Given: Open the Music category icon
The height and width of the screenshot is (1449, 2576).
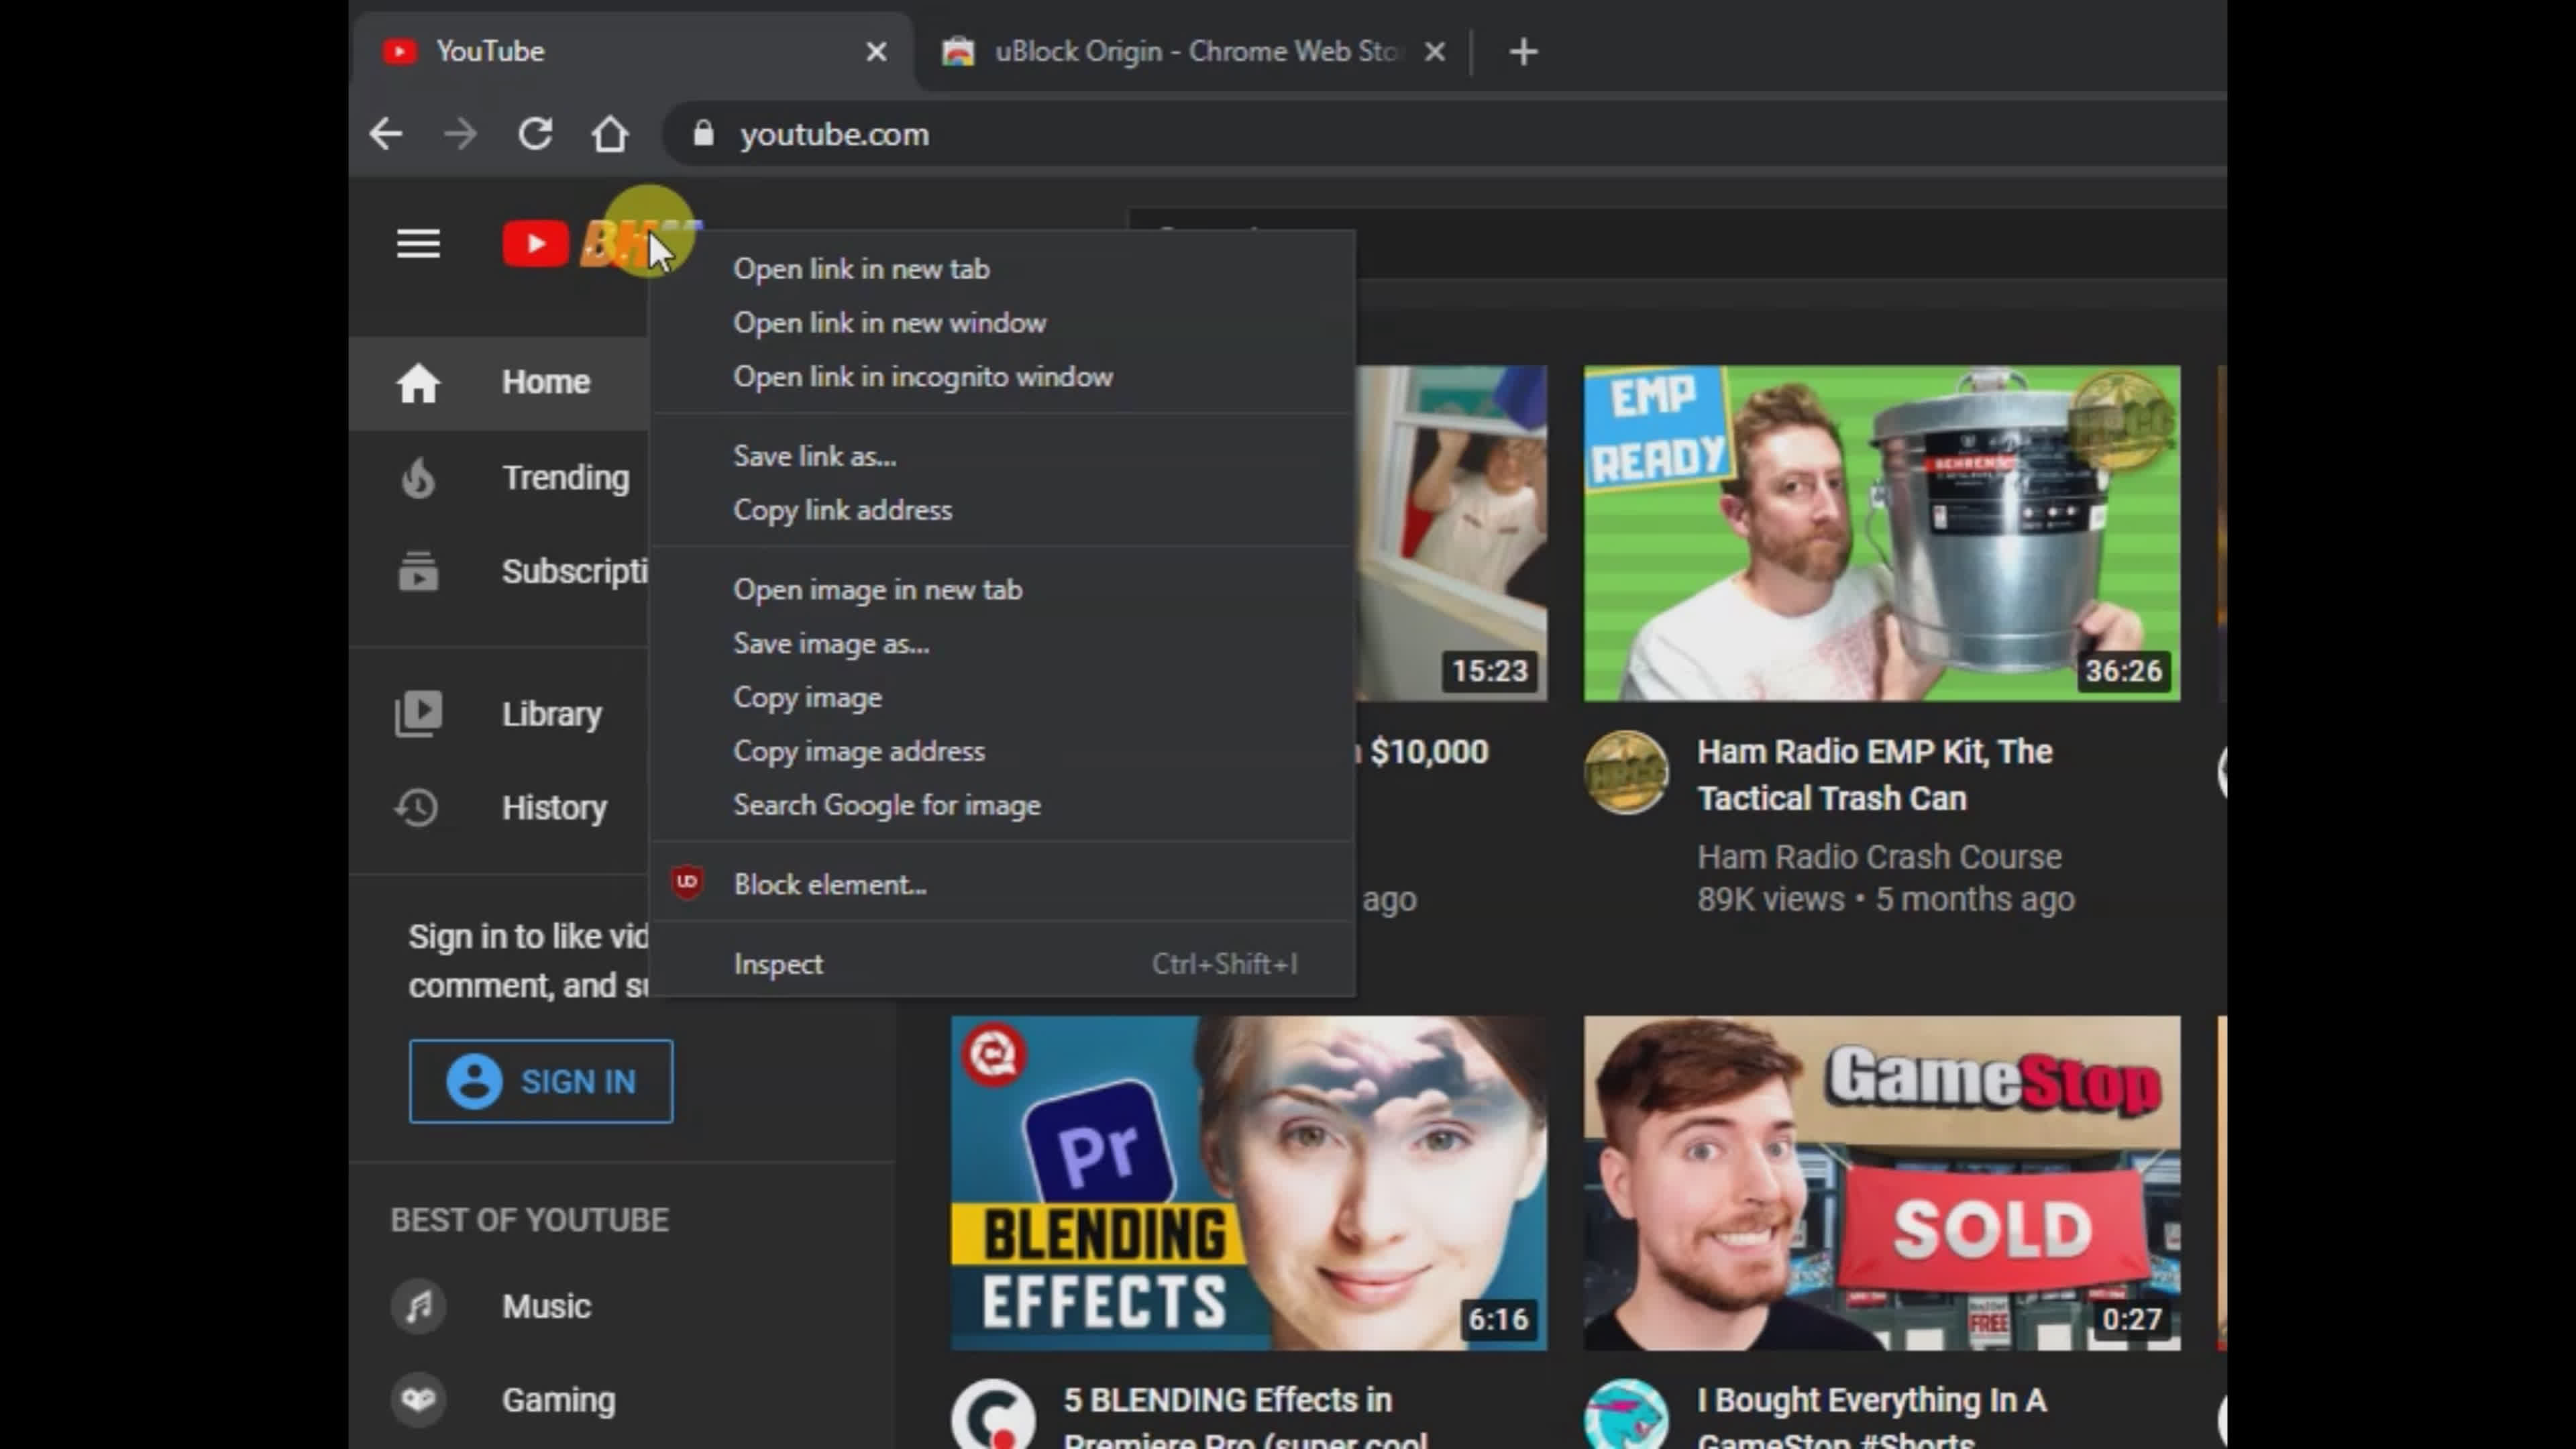Looking at the screenshot, I should (x=418, y=1306).
